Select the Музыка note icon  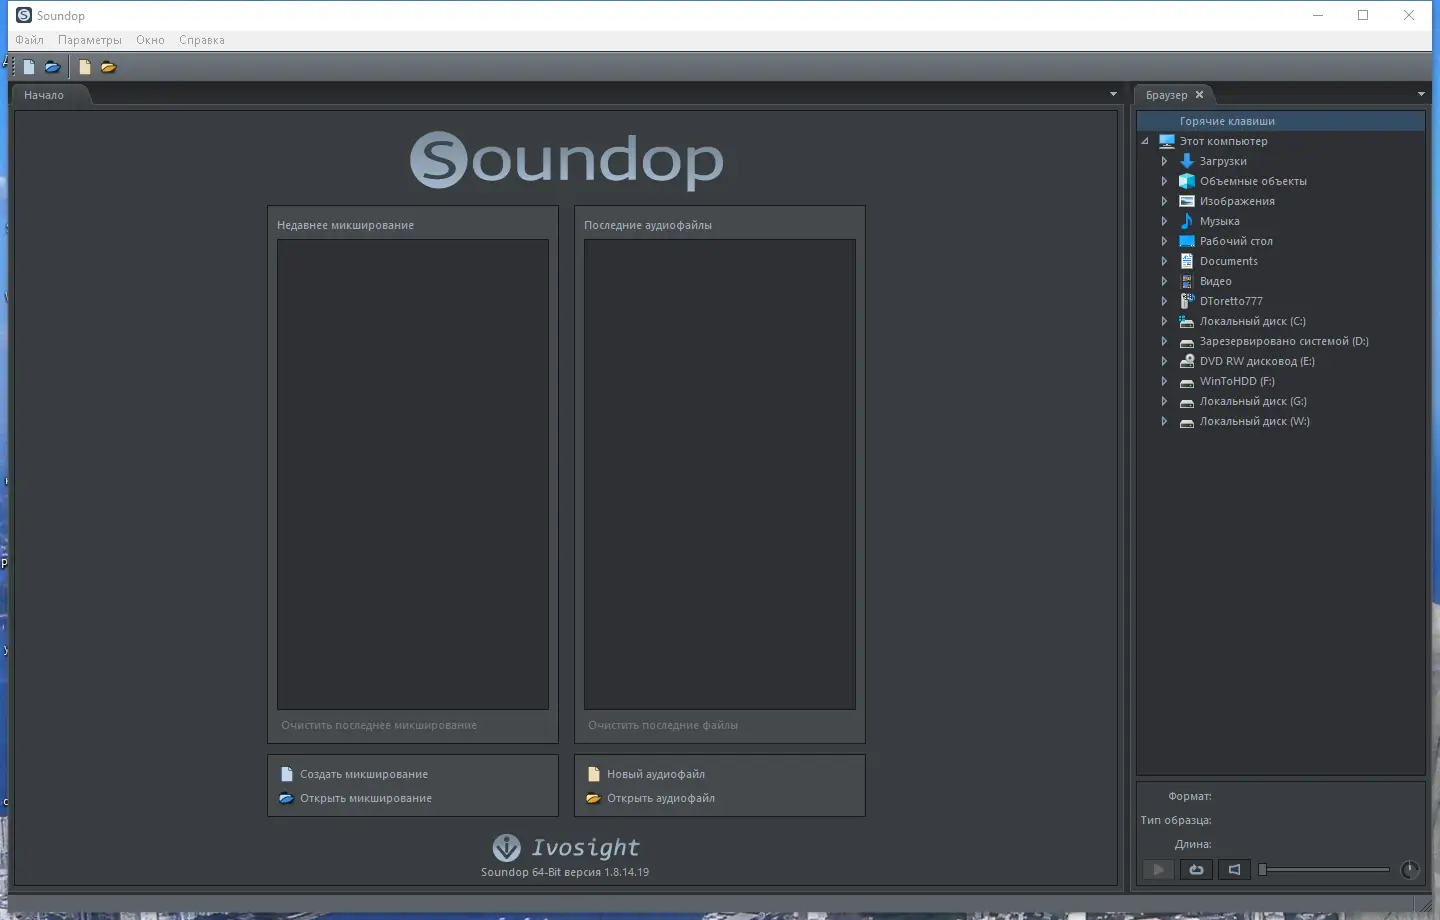tap(1187, 221)
